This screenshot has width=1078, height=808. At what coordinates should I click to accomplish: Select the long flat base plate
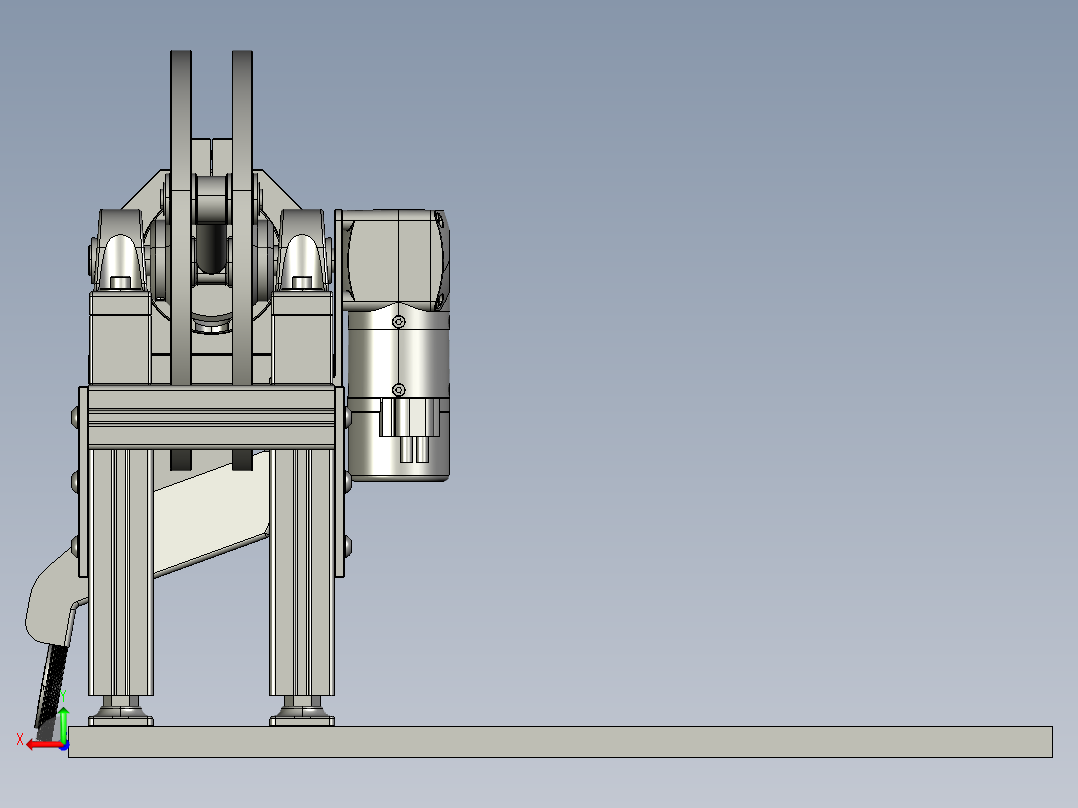coord(560,742)
